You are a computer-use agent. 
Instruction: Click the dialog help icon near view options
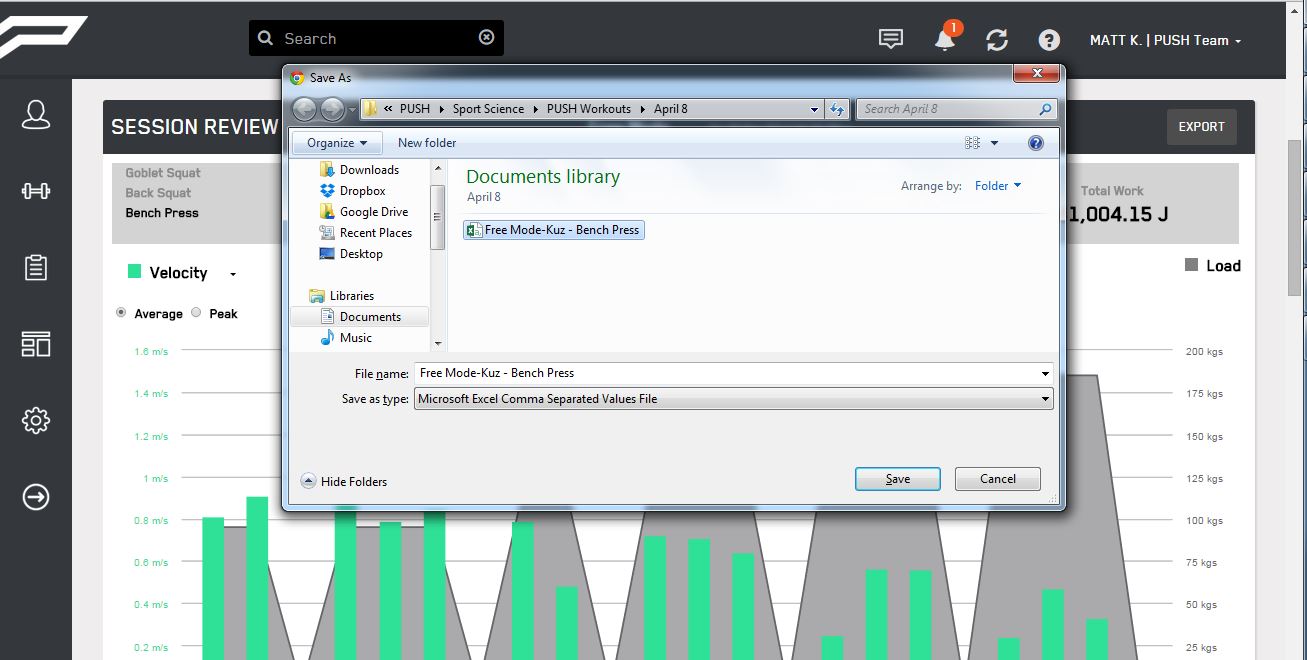click(x=1036, y=143)
